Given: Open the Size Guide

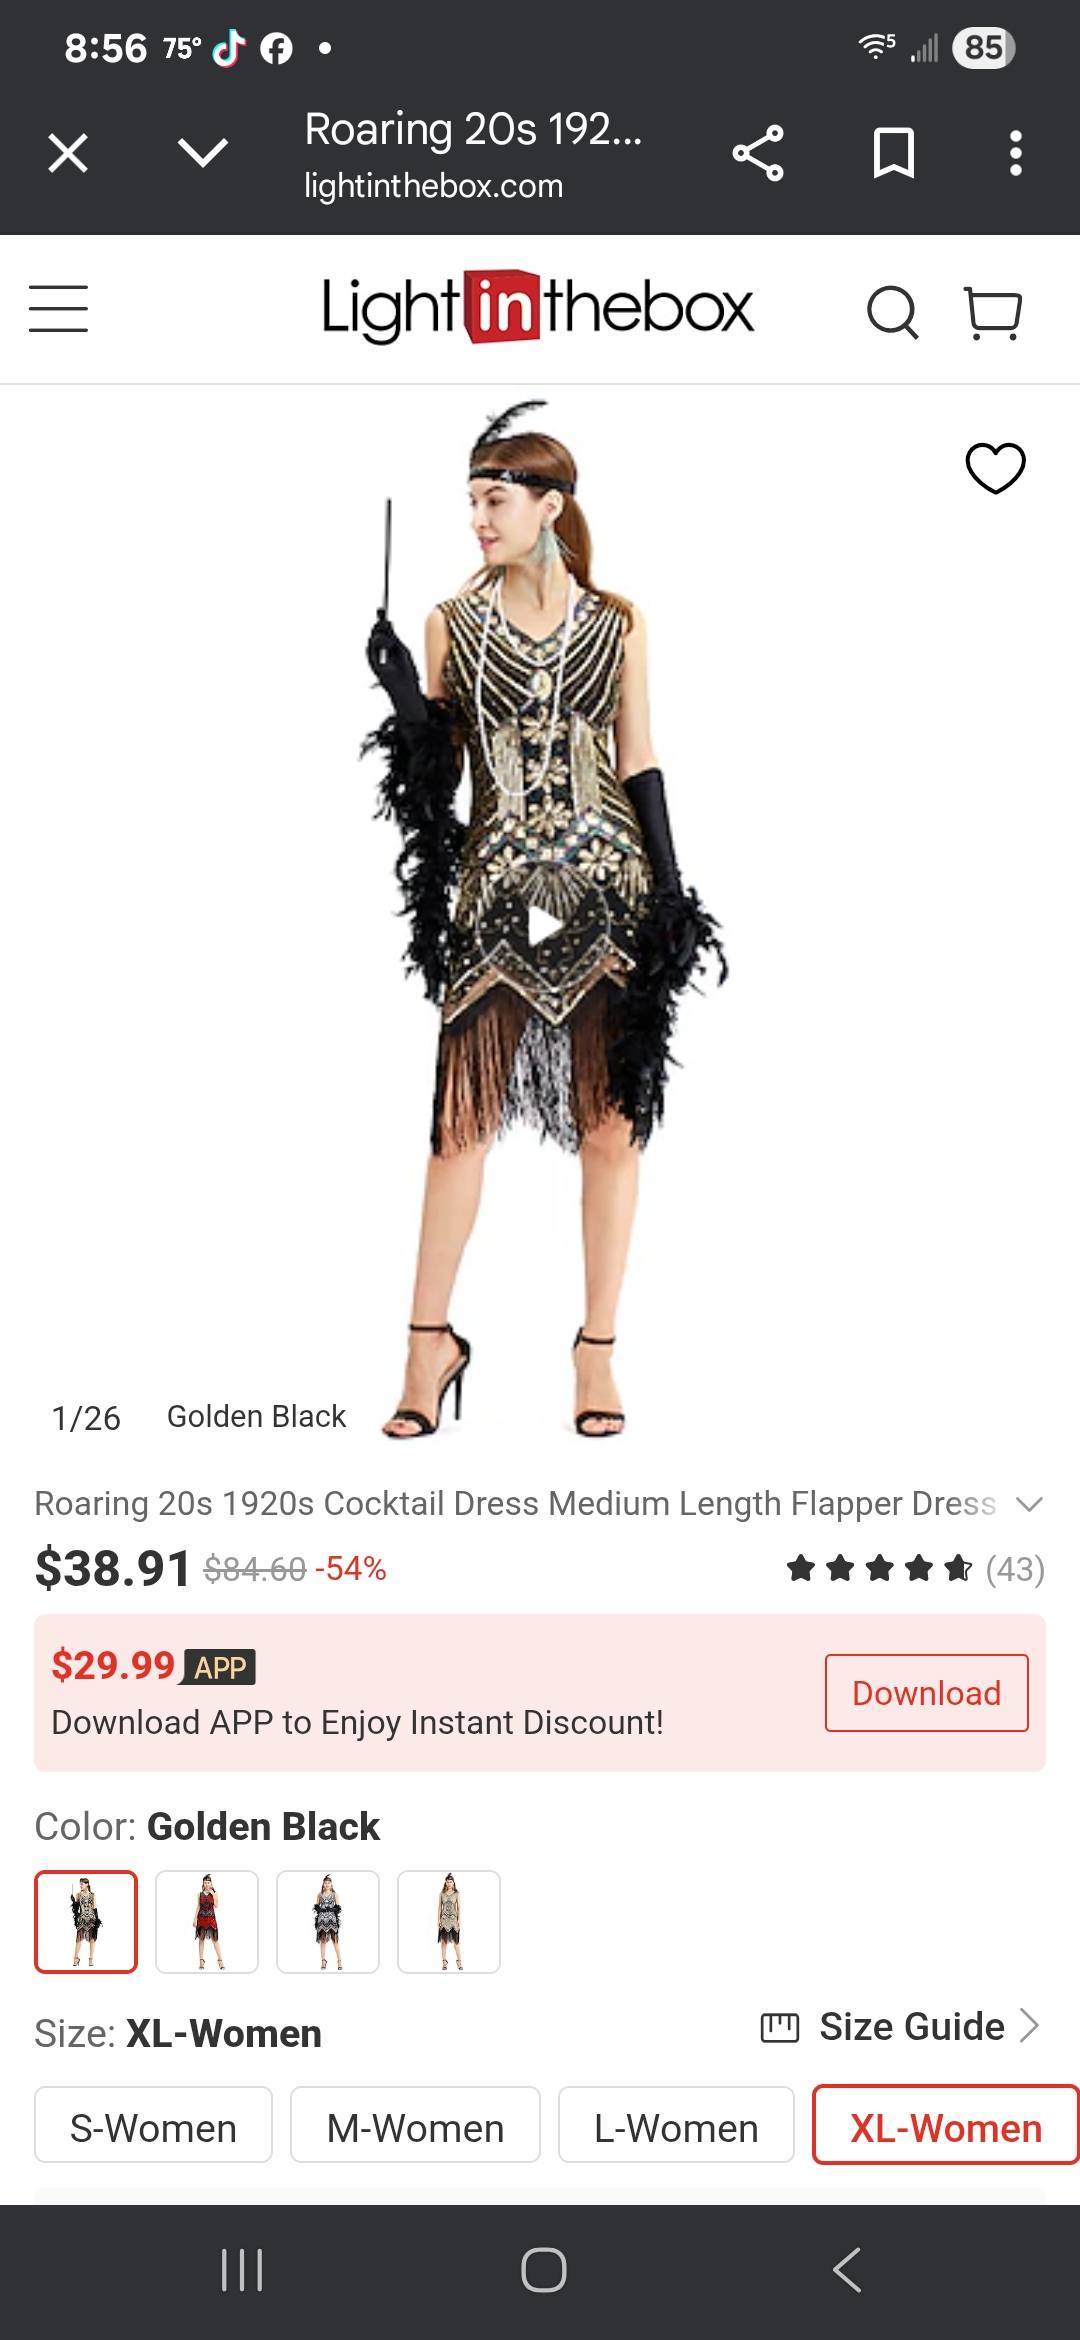Looking at the screenshot, I should click(901, 2026).
